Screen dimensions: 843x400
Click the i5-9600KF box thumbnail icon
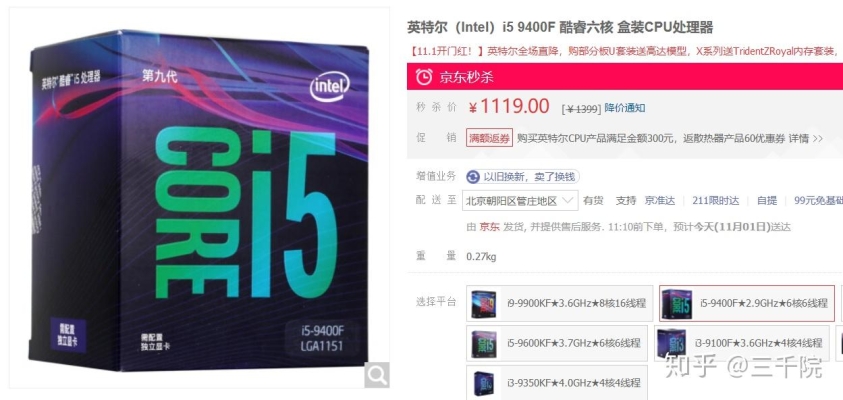click(x=484, y=344)
